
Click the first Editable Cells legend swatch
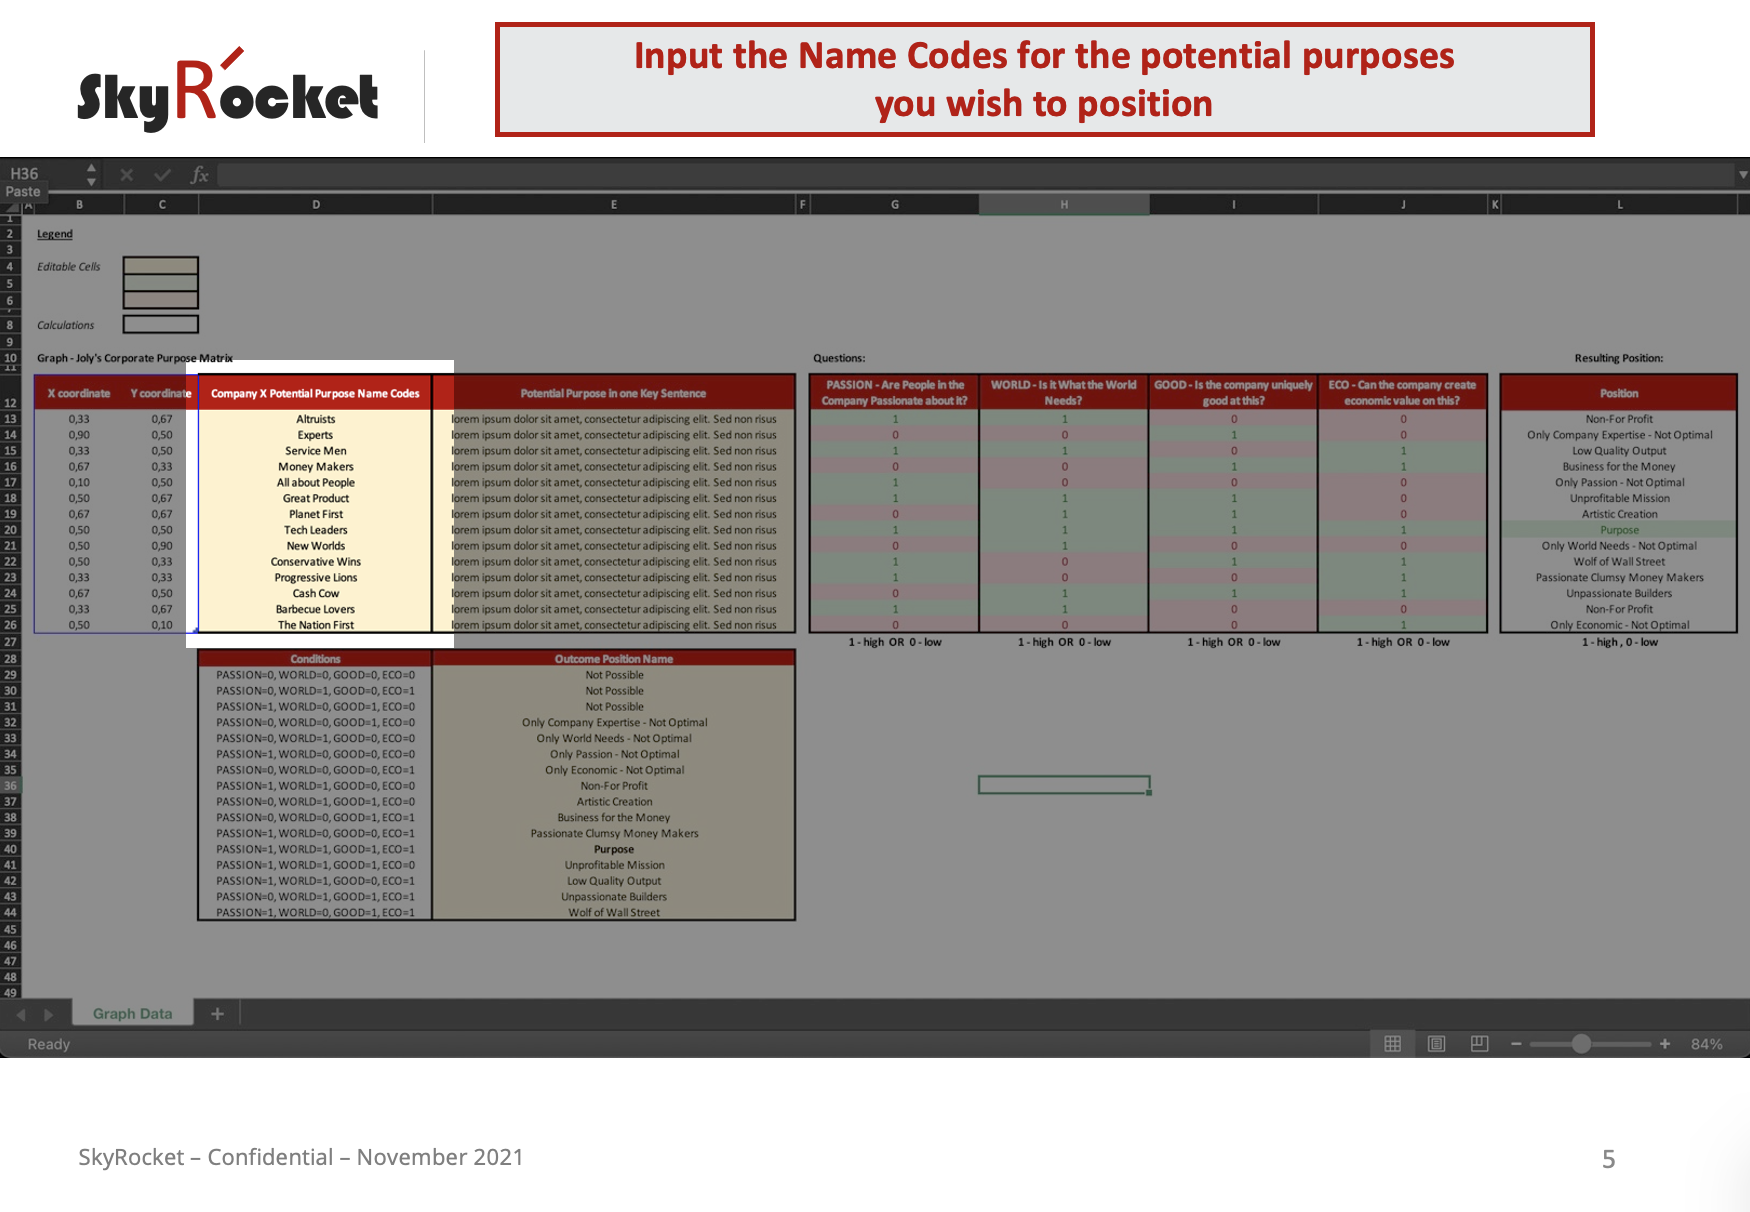(x=161, y=265)
